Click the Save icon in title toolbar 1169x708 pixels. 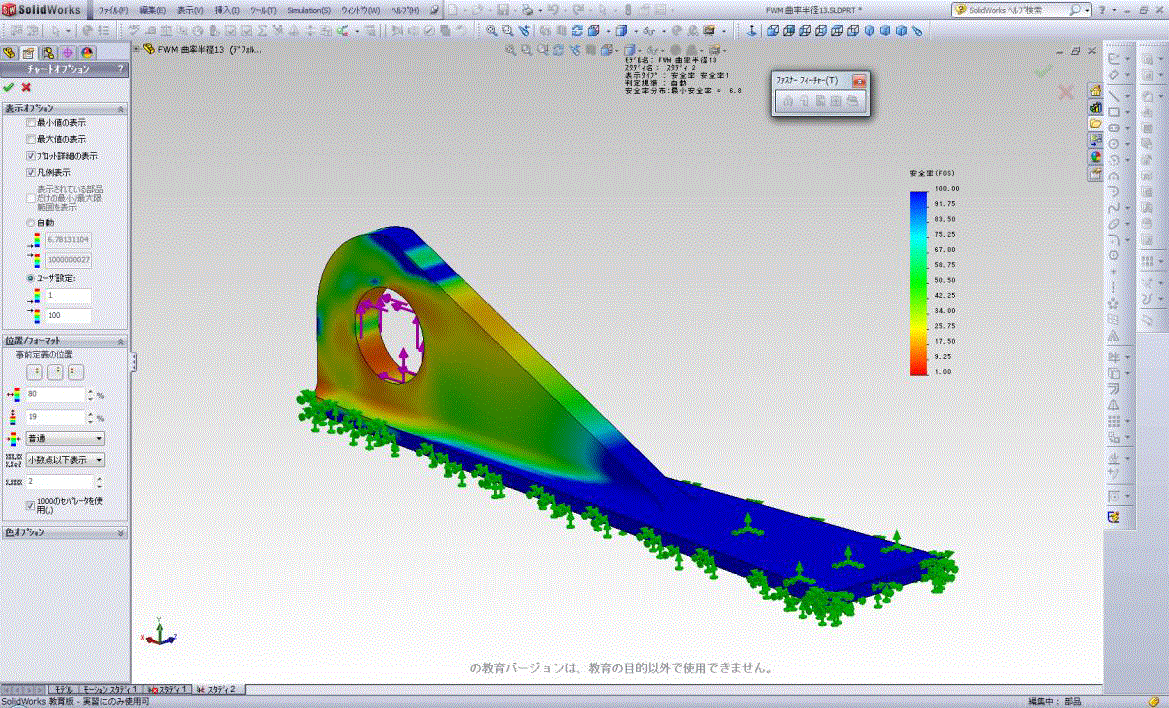coord(503,10)
